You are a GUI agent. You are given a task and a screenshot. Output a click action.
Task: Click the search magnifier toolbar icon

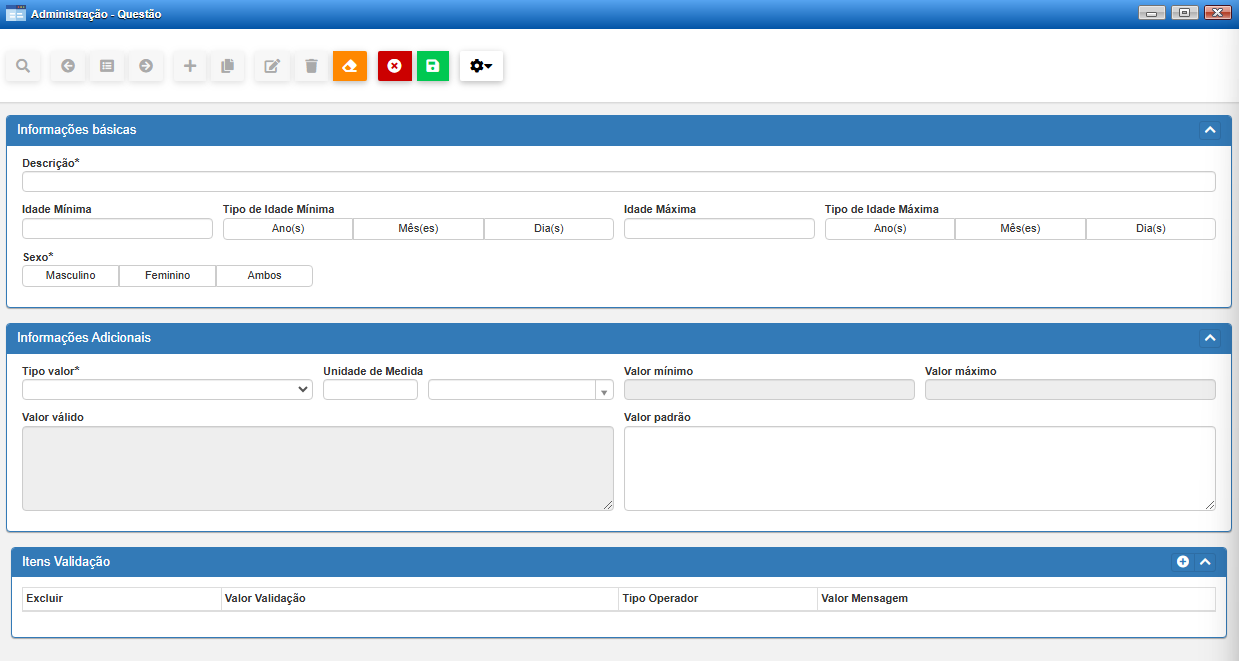pos(22,66)
